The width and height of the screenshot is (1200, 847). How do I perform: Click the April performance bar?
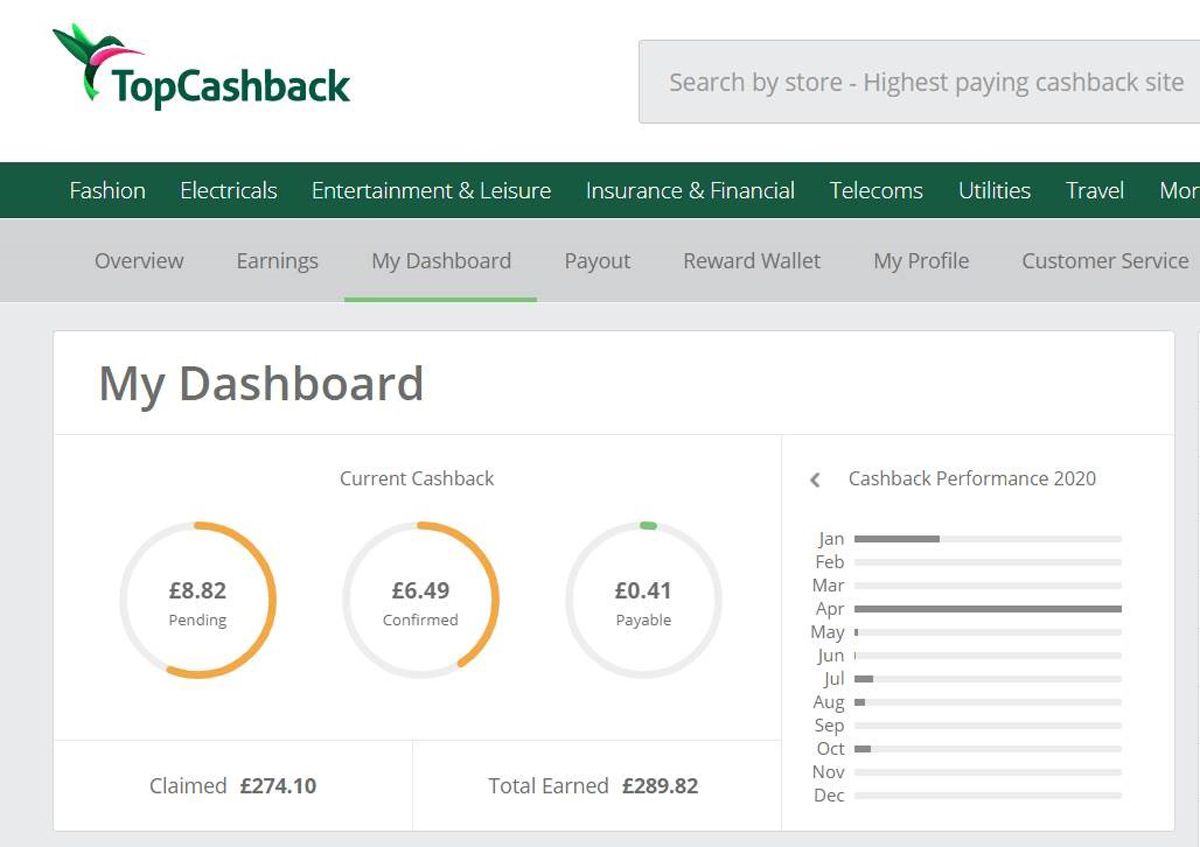tap(987, 608)
